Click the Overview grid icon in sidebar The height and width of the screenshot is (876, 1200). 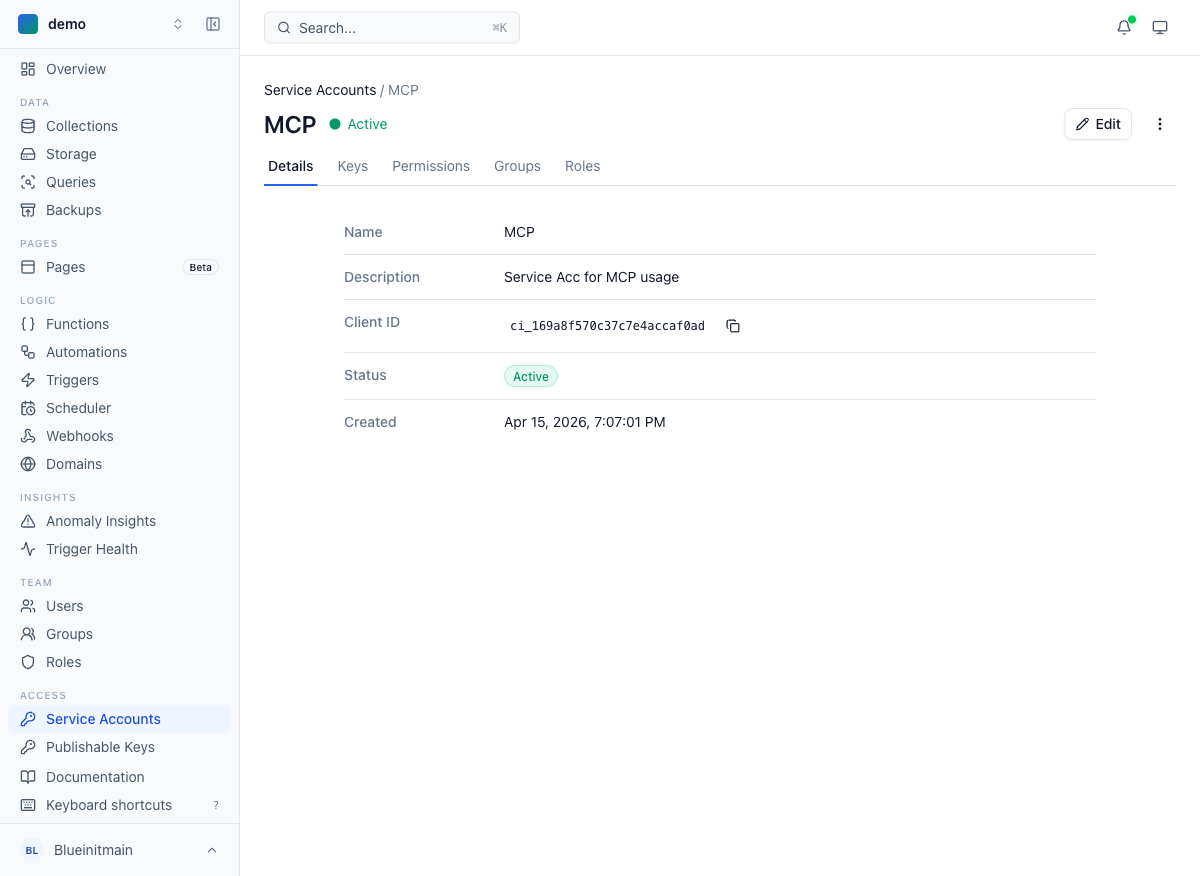(28, 69)
